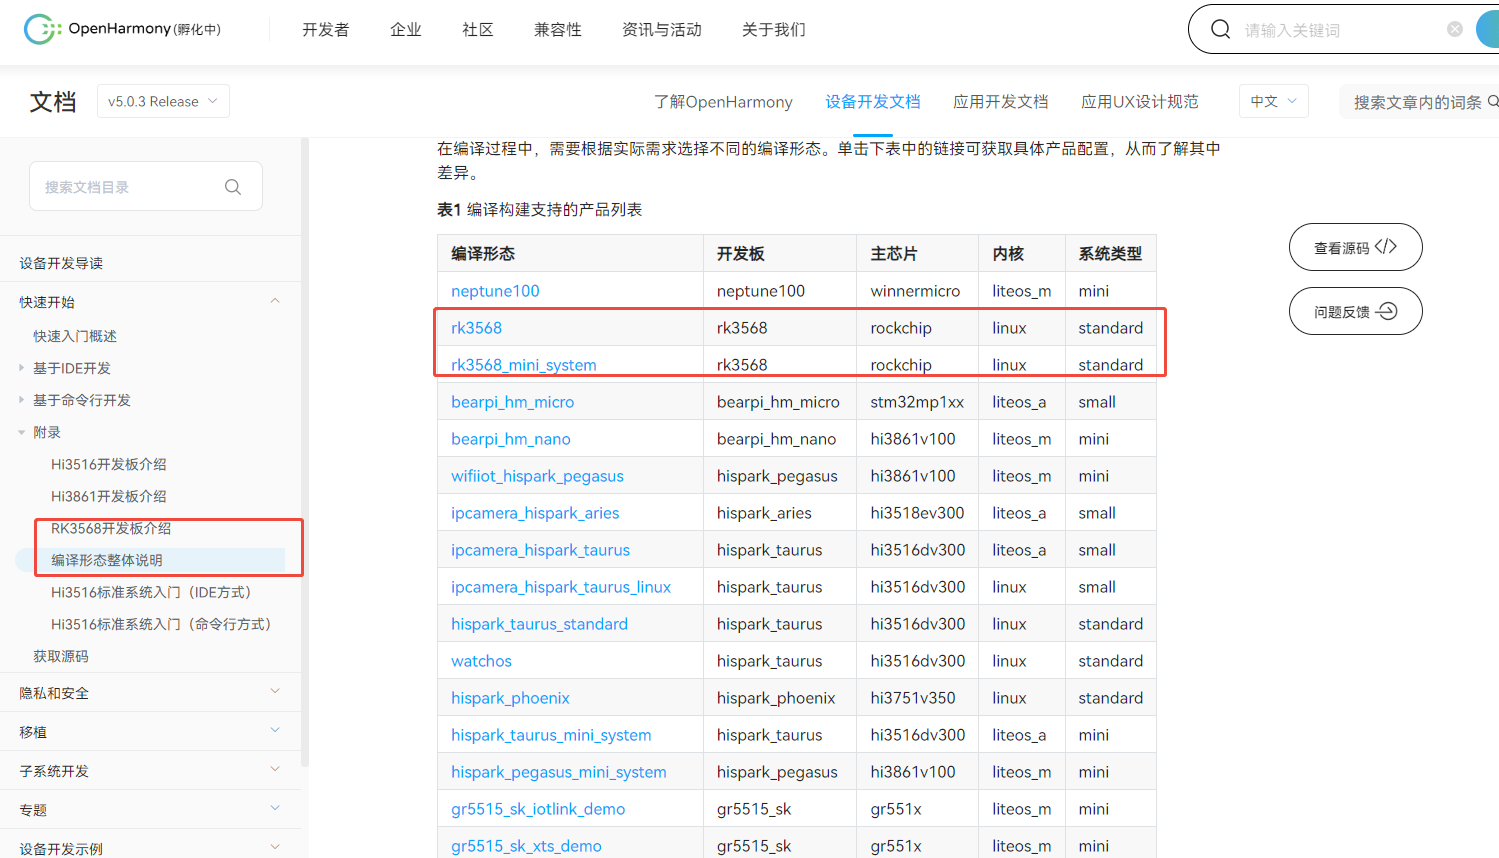Viewport: 1499px width, 858px height.
Task: Expand the 基于IDE开发 tree node
Action: pos(21,368)
